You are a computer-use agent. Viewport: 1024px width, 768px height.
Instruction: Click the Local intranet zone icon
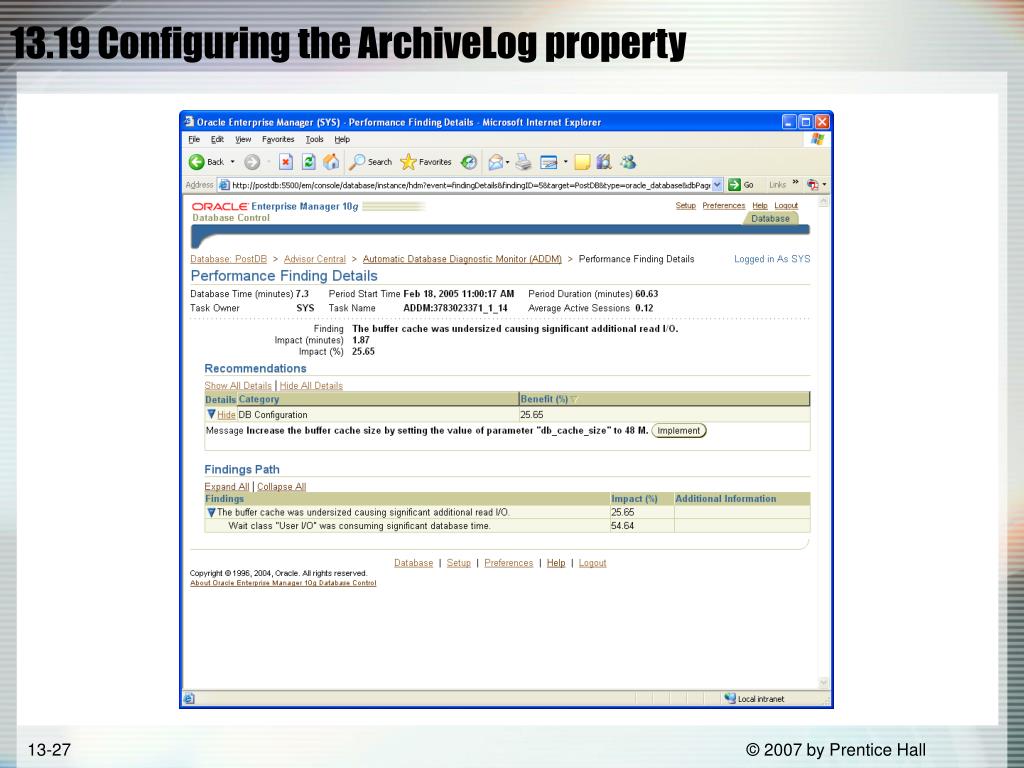[x=730, y=698]
